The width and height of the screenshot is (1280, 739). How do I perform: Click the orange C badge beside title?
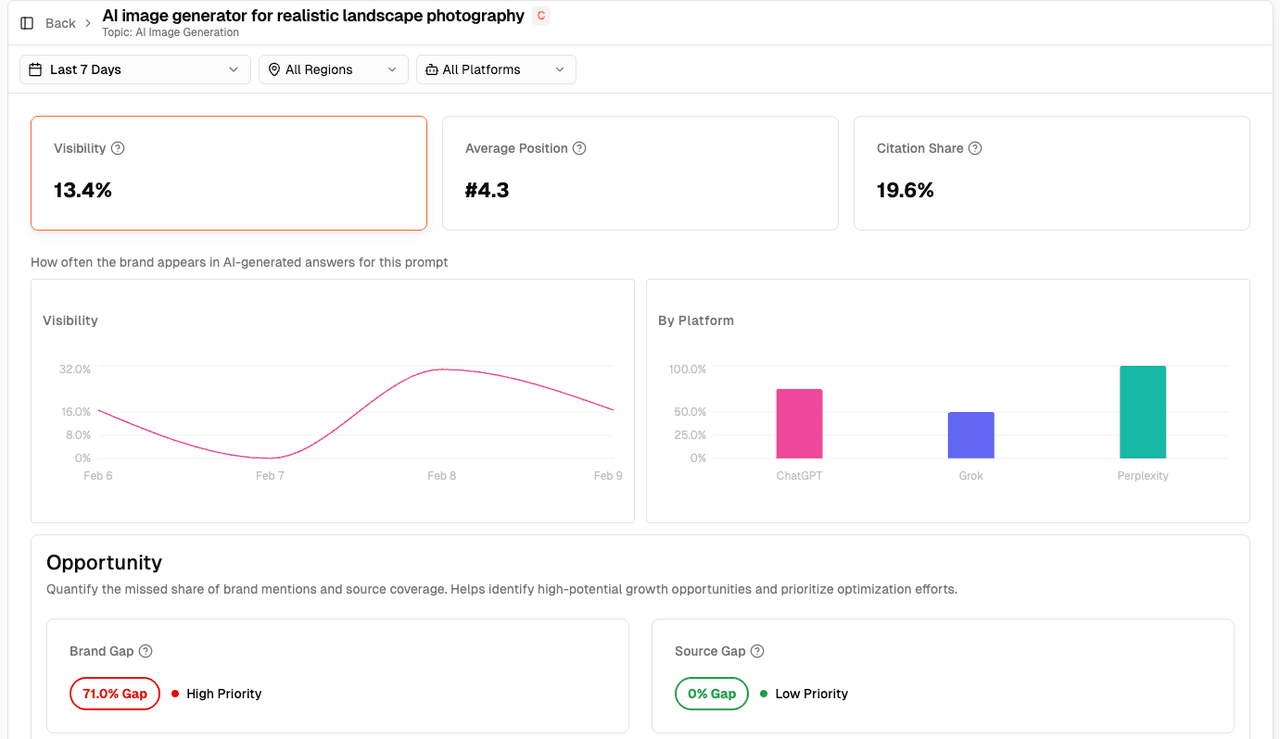(x=541, y=16)
